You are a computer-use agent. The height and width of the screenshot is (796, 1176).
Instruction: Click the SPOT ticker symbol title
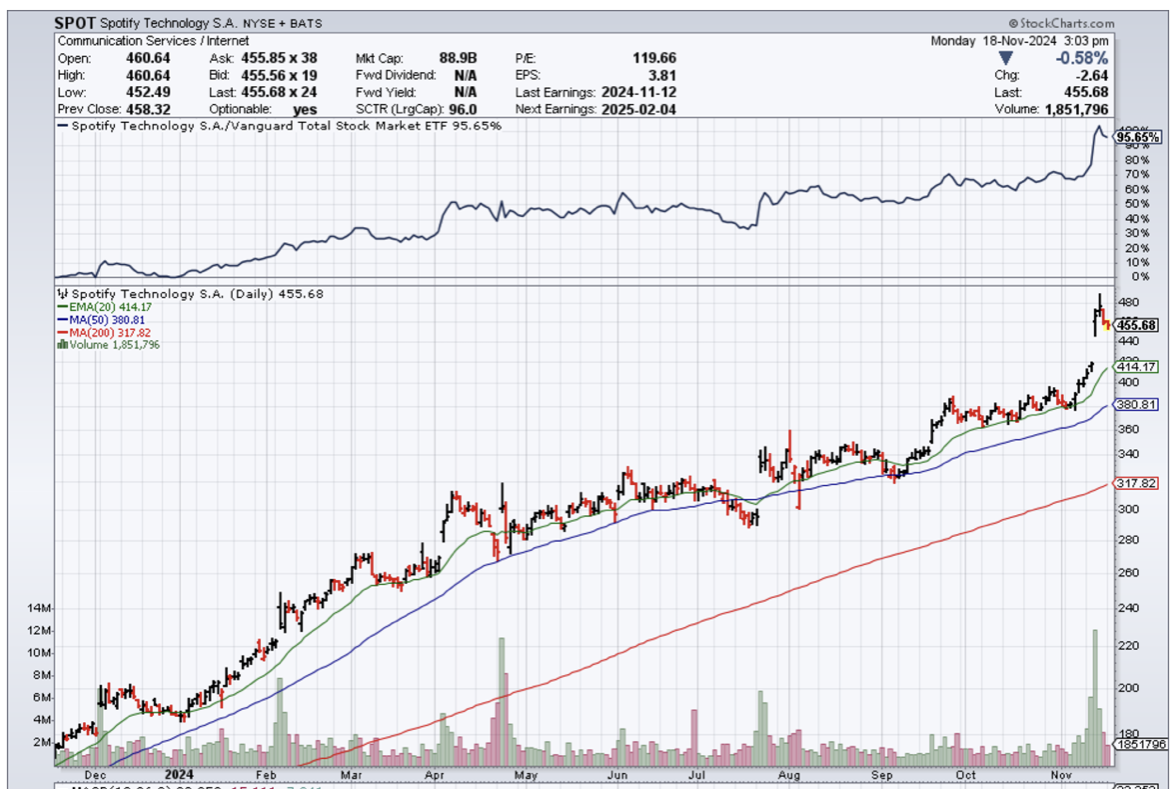point(76,22)
